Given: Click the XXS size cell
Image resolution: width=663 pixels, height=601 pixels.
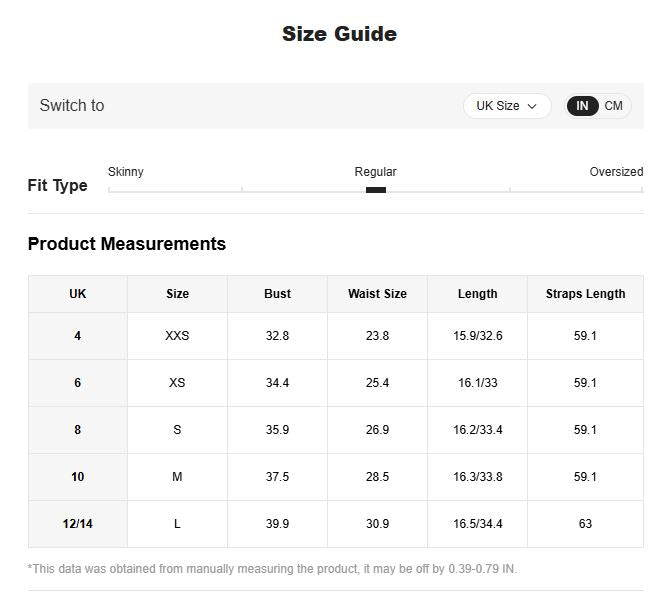Looking at the screenshot, I should [x=177, y=336].
